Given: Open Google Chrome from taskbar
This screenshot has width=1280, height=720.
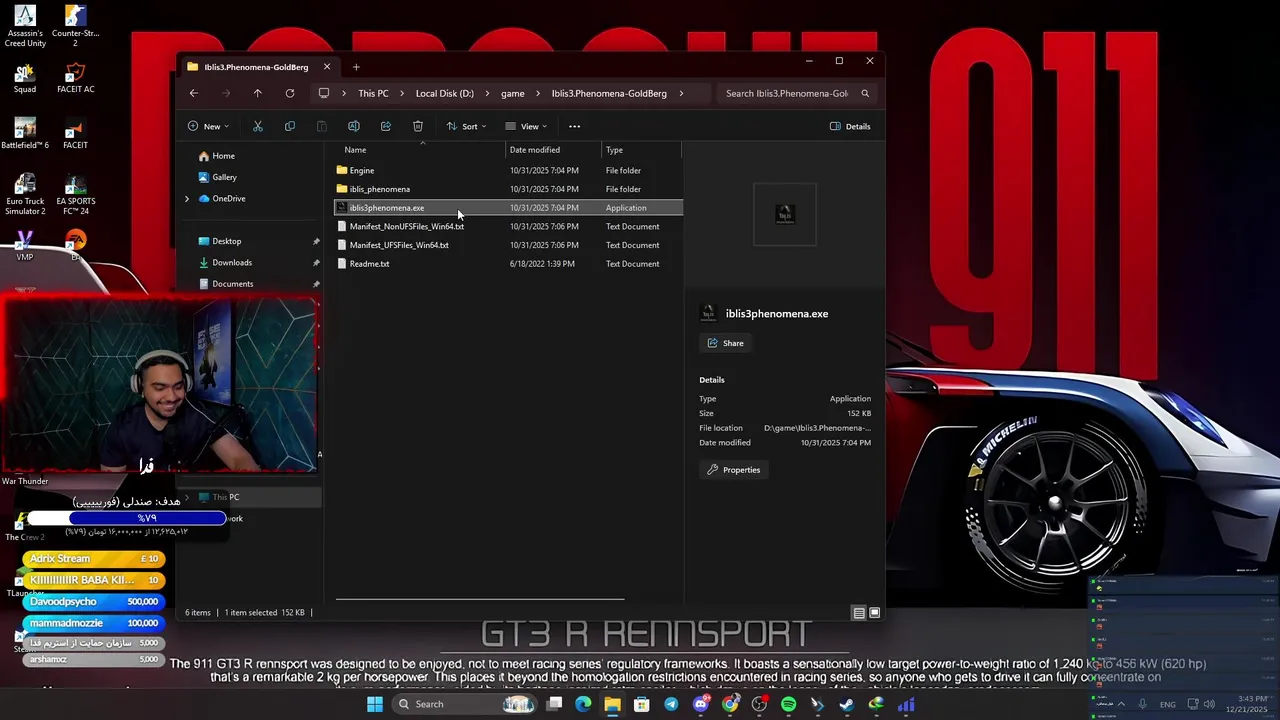Looking at the screenshot, I should 730,704.
